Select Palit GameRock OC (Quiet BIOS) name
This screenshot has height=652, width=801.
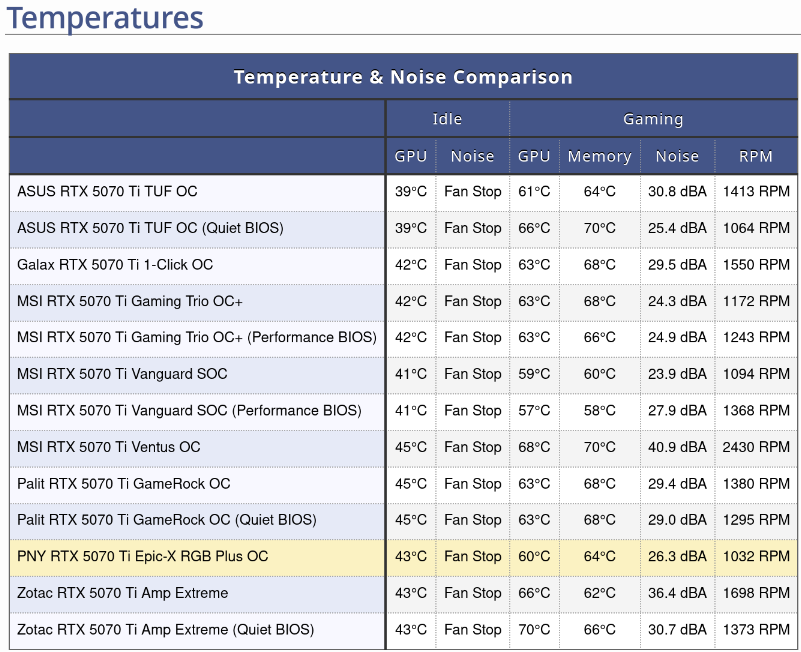[167, 520]
